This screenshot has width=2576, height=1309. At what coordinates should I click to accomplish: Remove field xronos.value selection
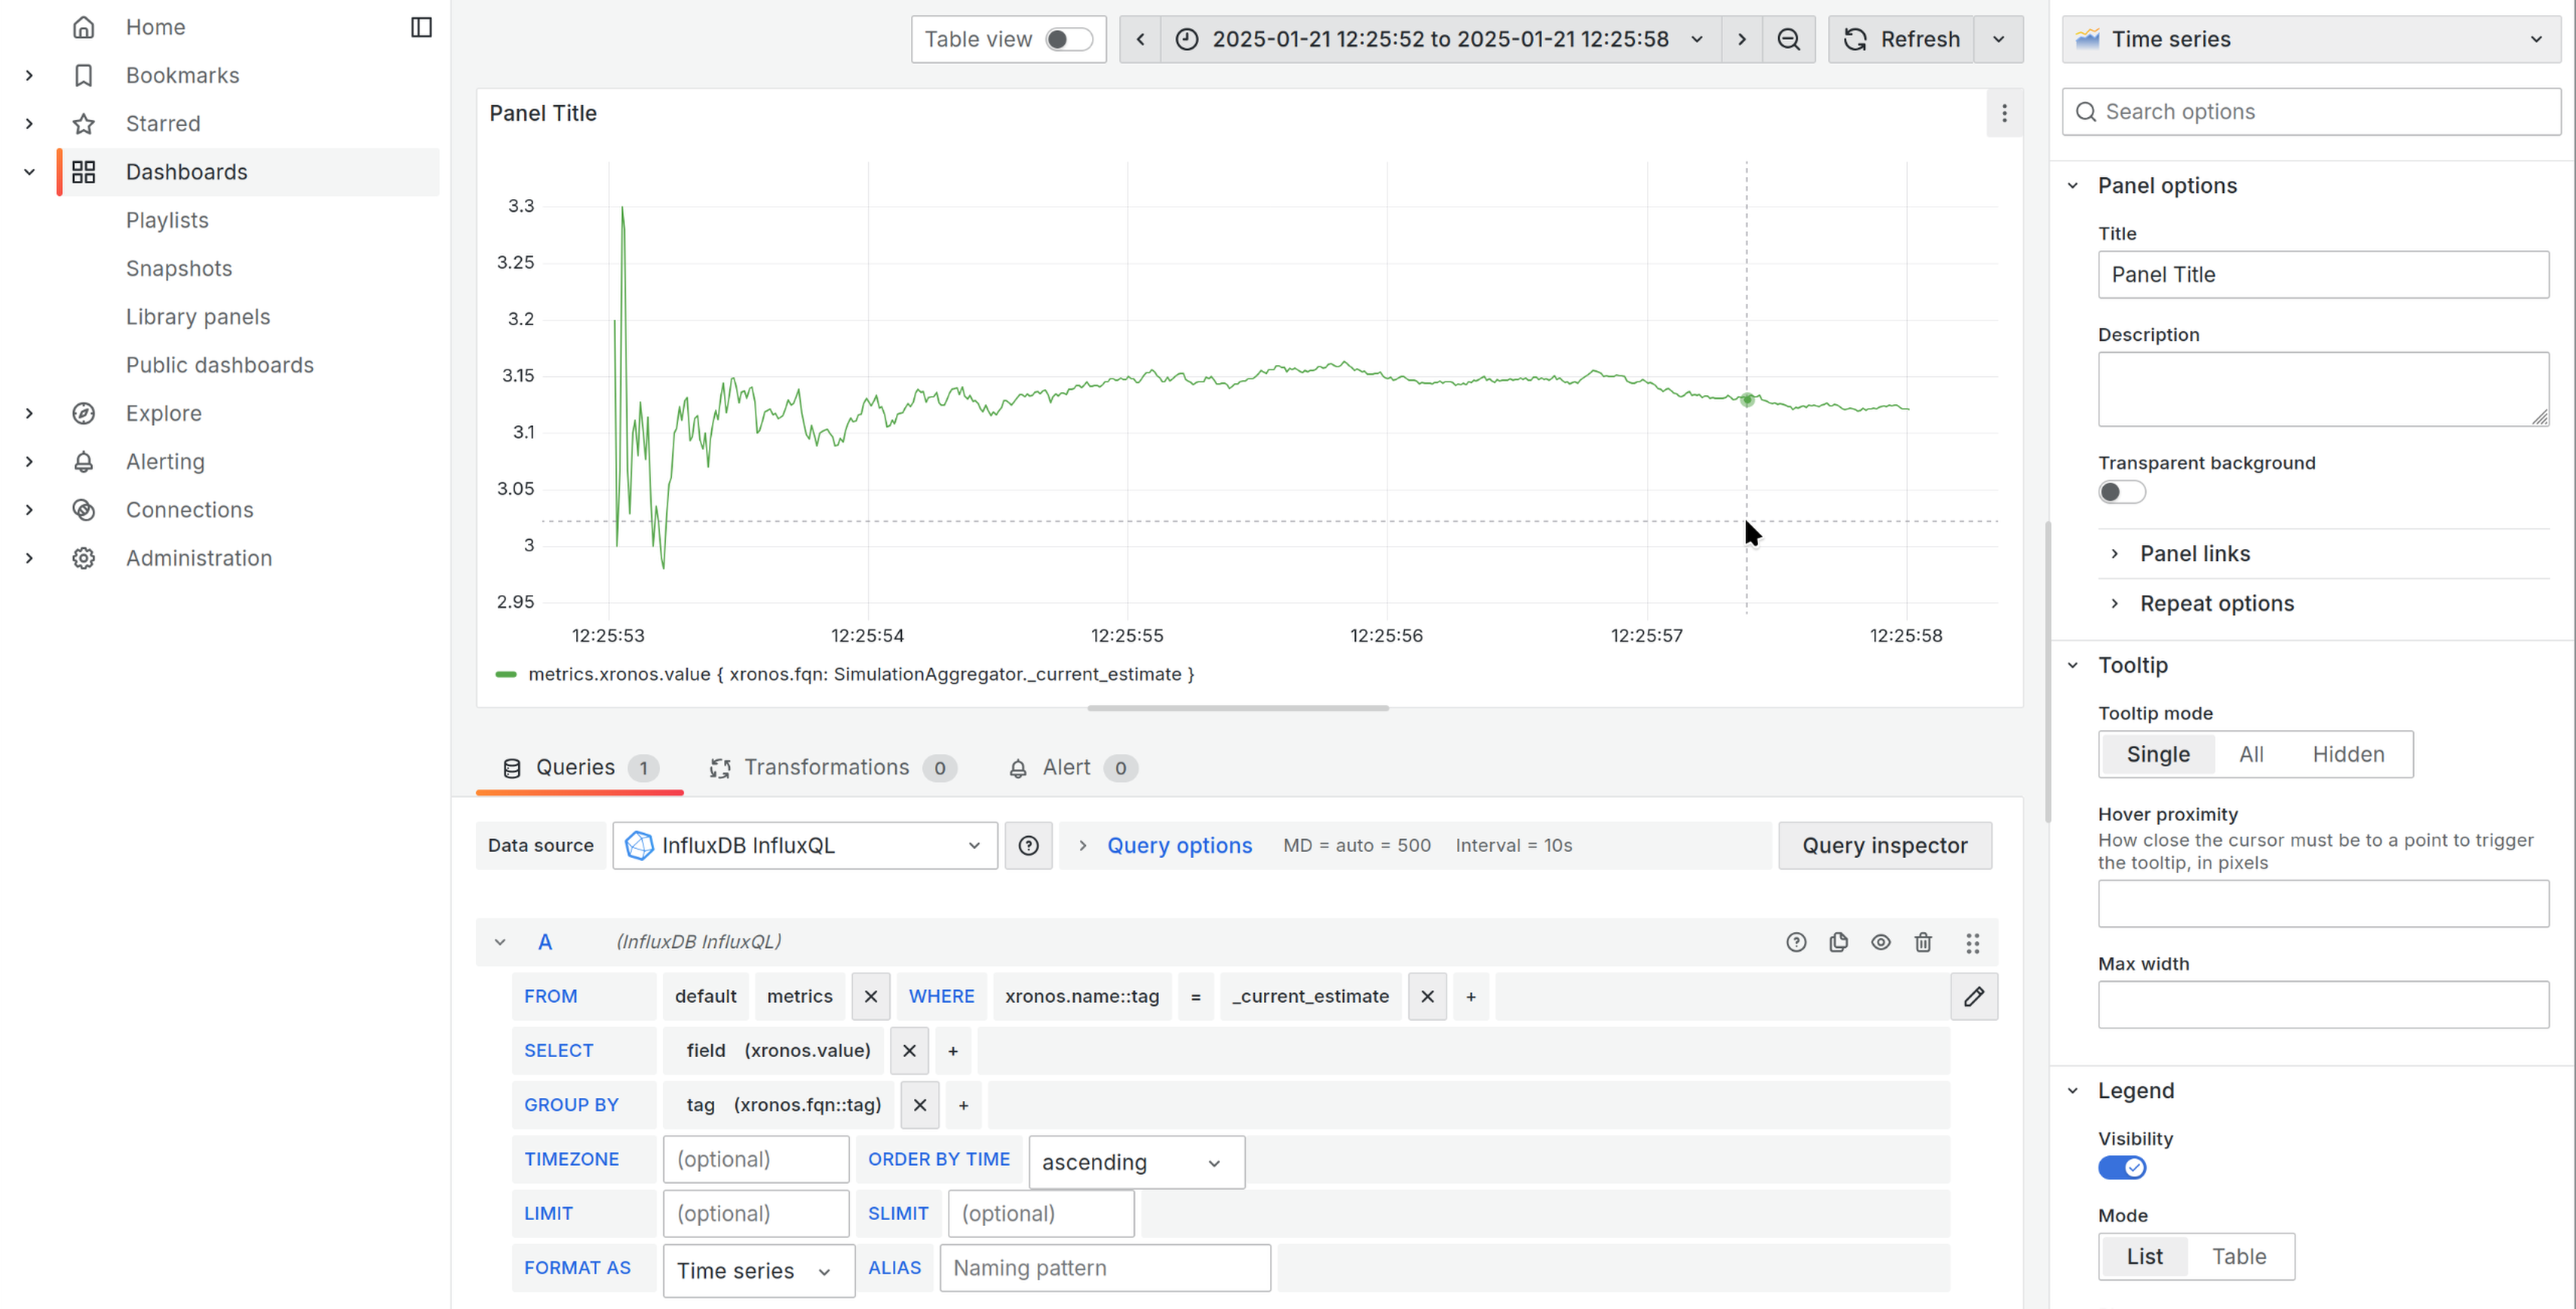909,1050
